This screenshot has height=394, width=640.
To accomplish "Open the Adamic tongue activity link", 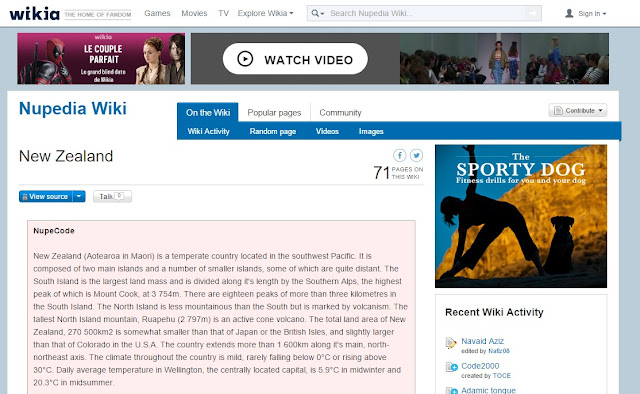I will pos(489,390).
